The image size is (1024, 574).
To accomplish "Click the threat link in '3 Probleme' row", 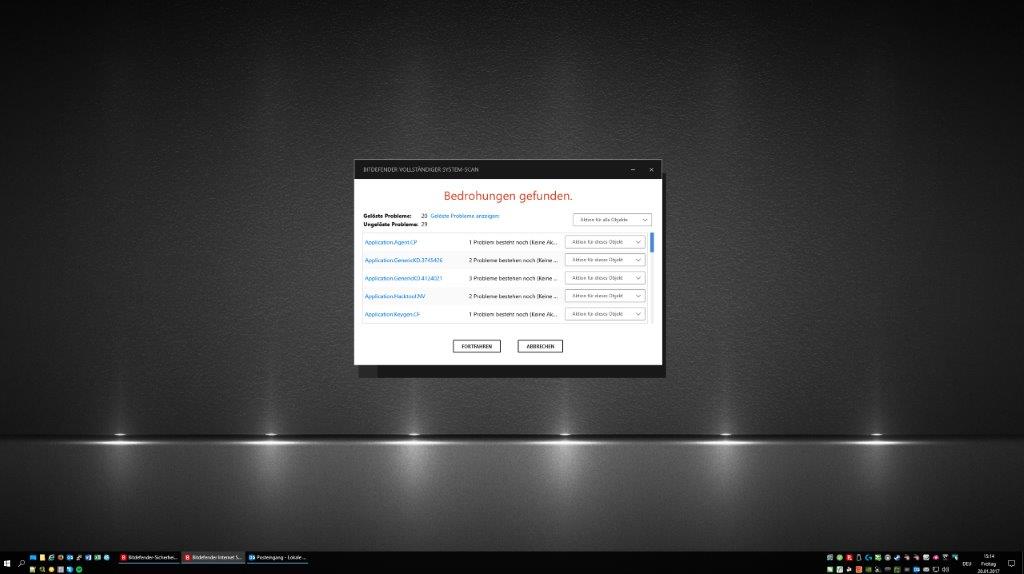I will click(x=403, y=278).
